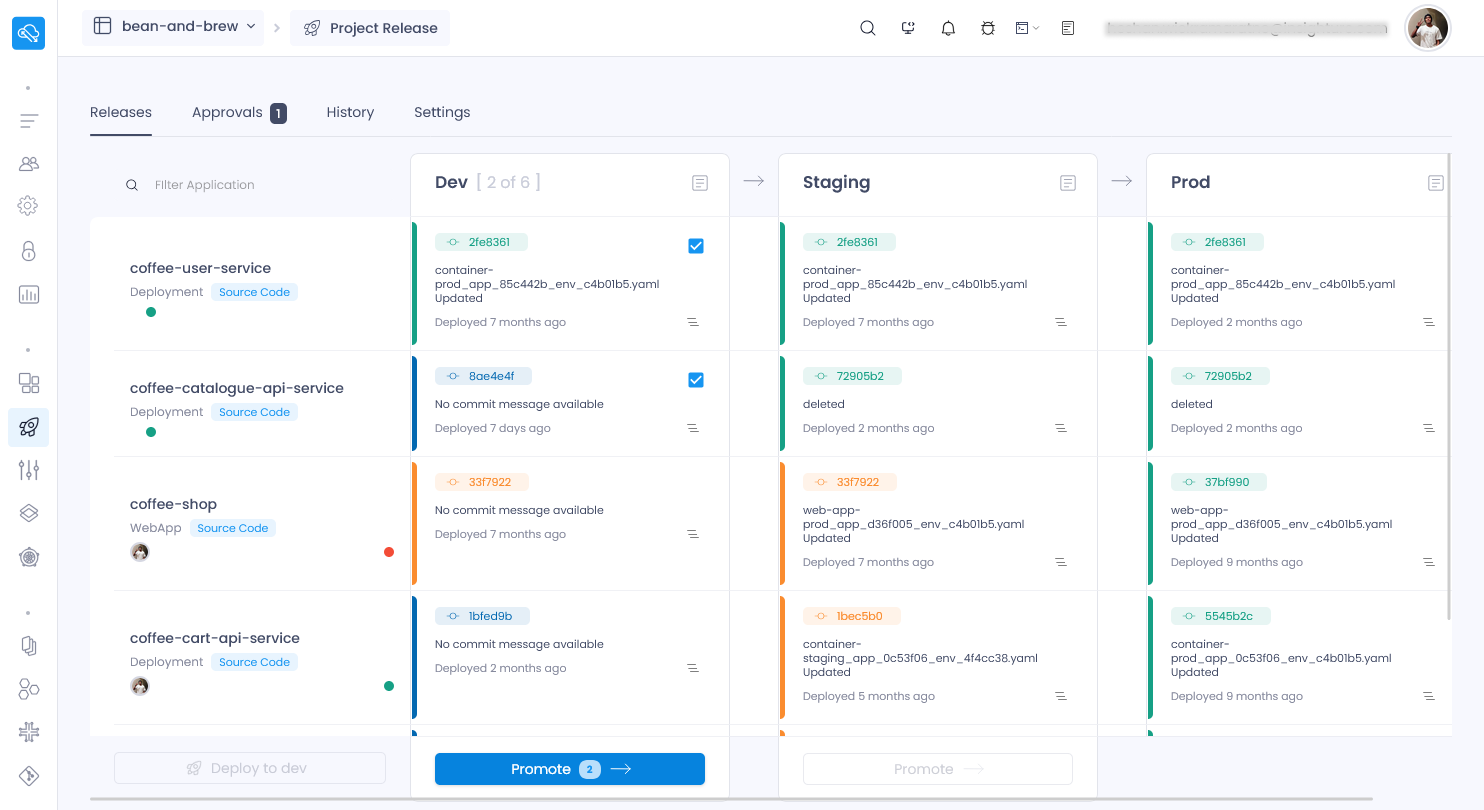The width and height of the screenshot is (1484, 810).
Task: Click the blue Promote button under Dev
Action: click(x=570, y=769)
